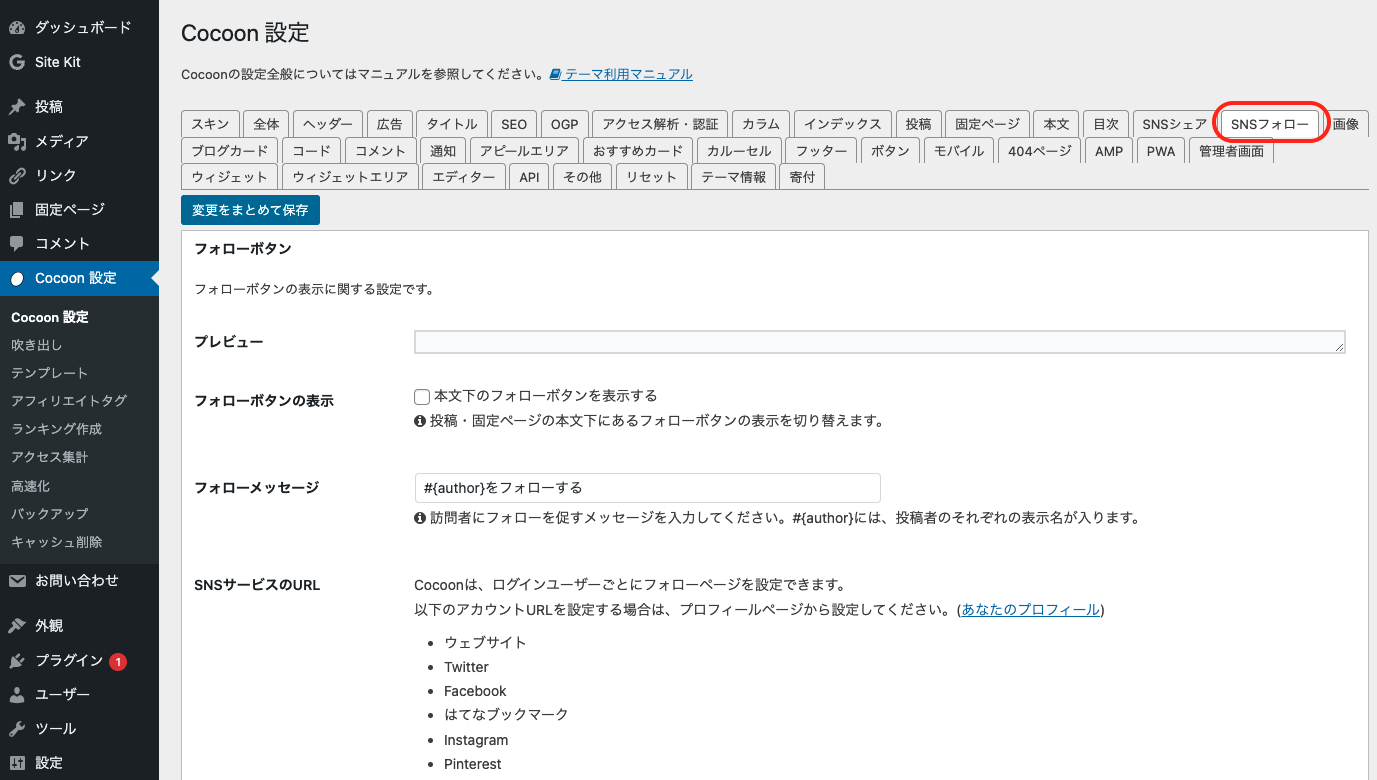The width and height of the screenshot is (1377, 780).
Task: Select the おすすめカード tab
Action: (638, 151)
